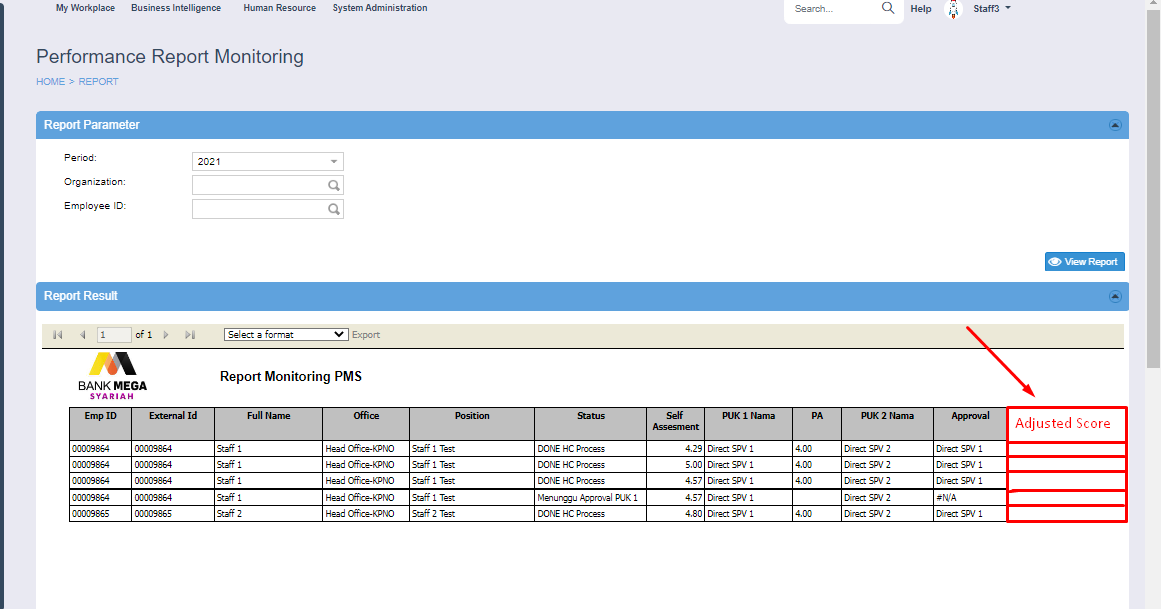Click the Report Monitoring PMS title
This screenshot has width=1161, height=609.
(291, 376)
